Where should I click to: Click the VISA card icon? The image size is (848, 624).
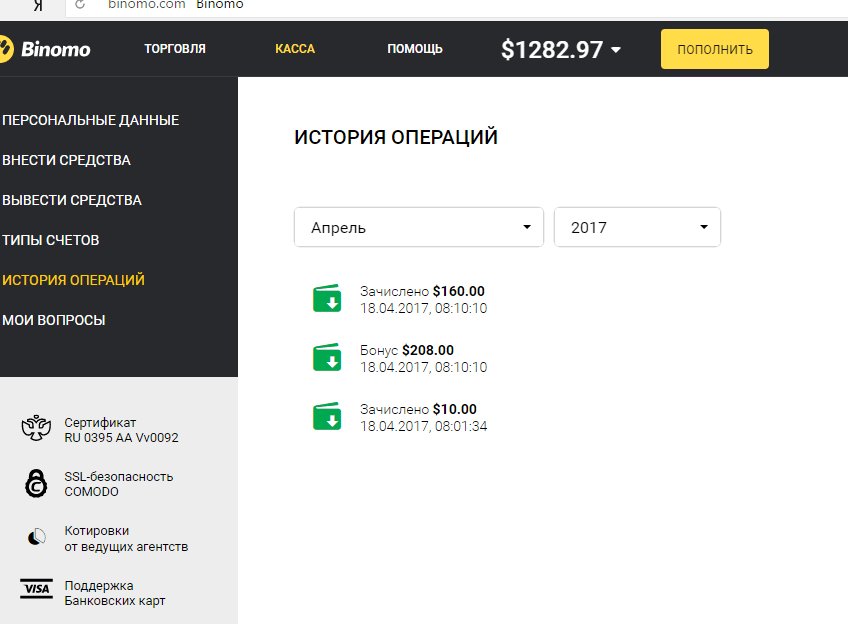click(36, 589)
